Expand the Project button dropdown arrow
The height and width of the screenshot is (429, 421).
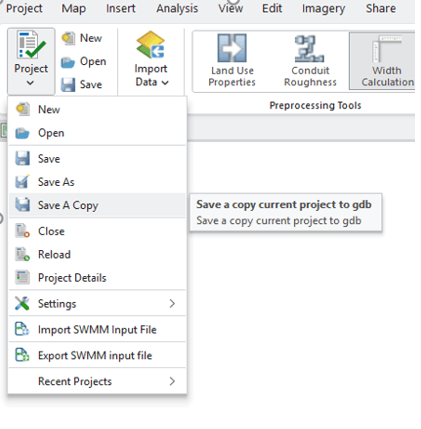(x=30, y=83)
